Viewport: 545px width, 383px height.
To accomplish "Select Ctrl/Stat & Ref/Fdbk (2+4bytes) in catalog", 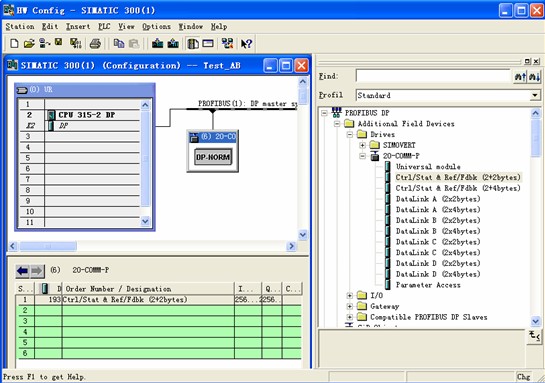I will (458, 188).
